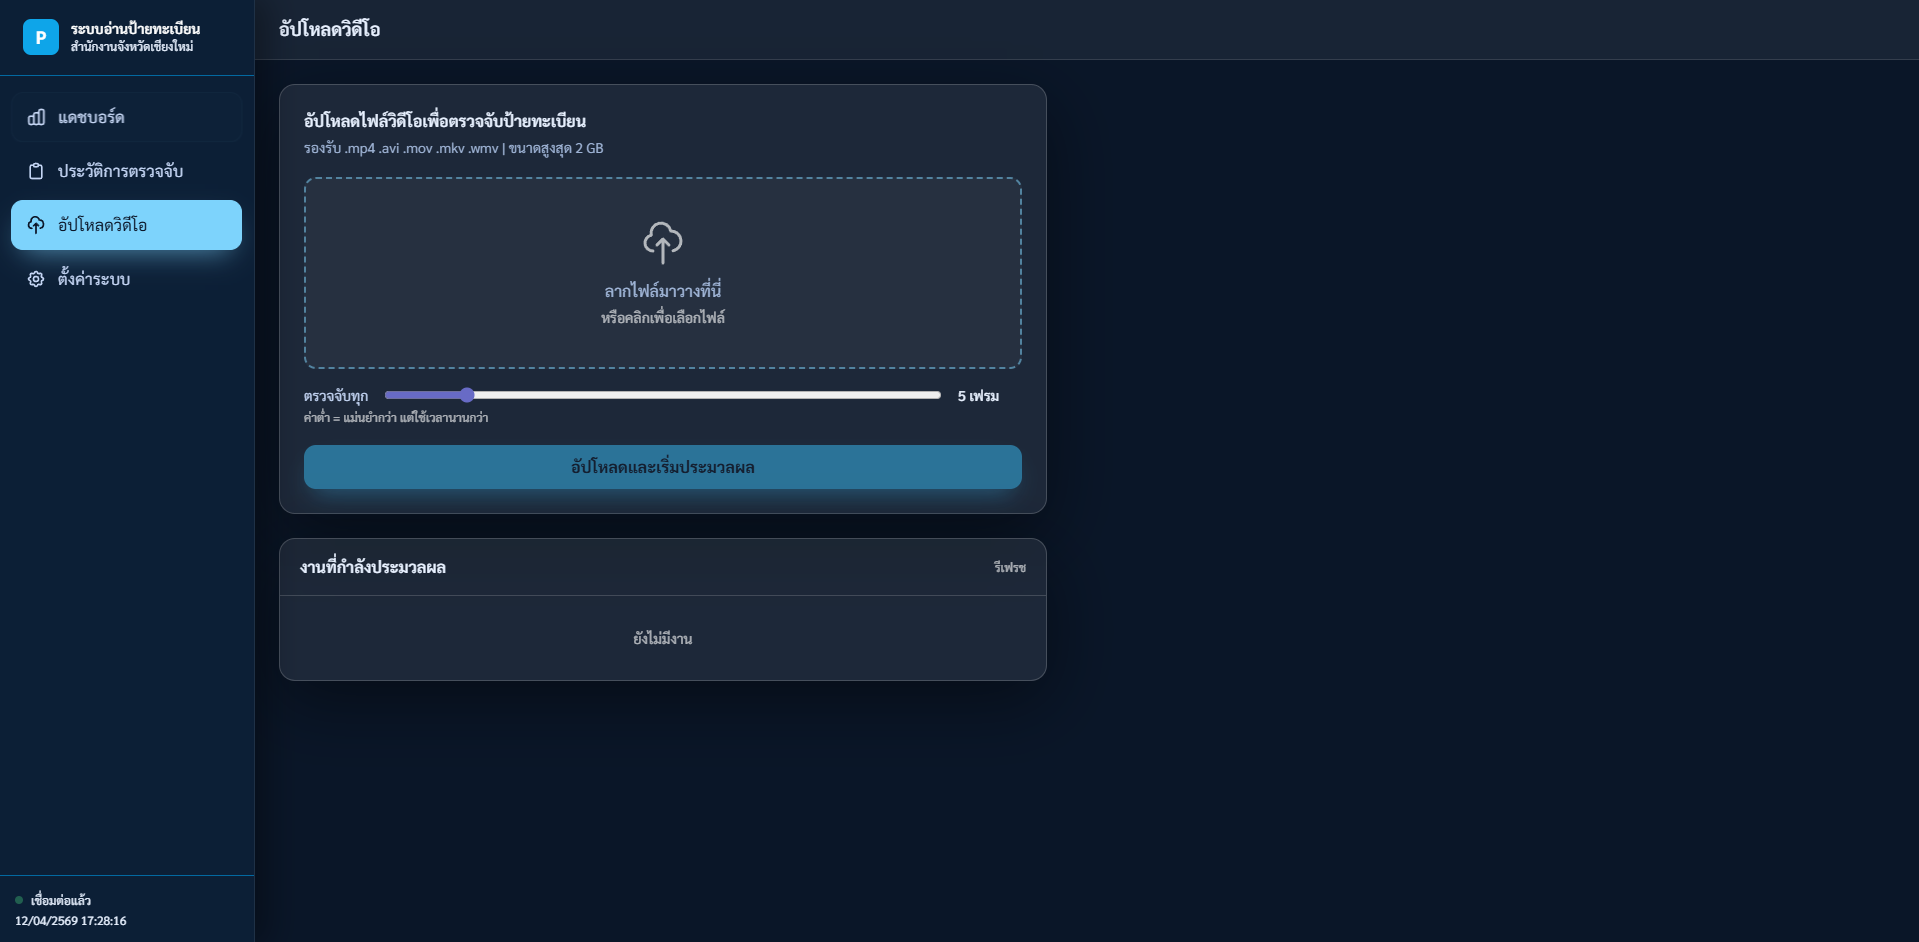Screen dimensions: 1919x942
Task: Click the ยังไม่มีงาน empty jobs area
Action: (x=662, y=638)
